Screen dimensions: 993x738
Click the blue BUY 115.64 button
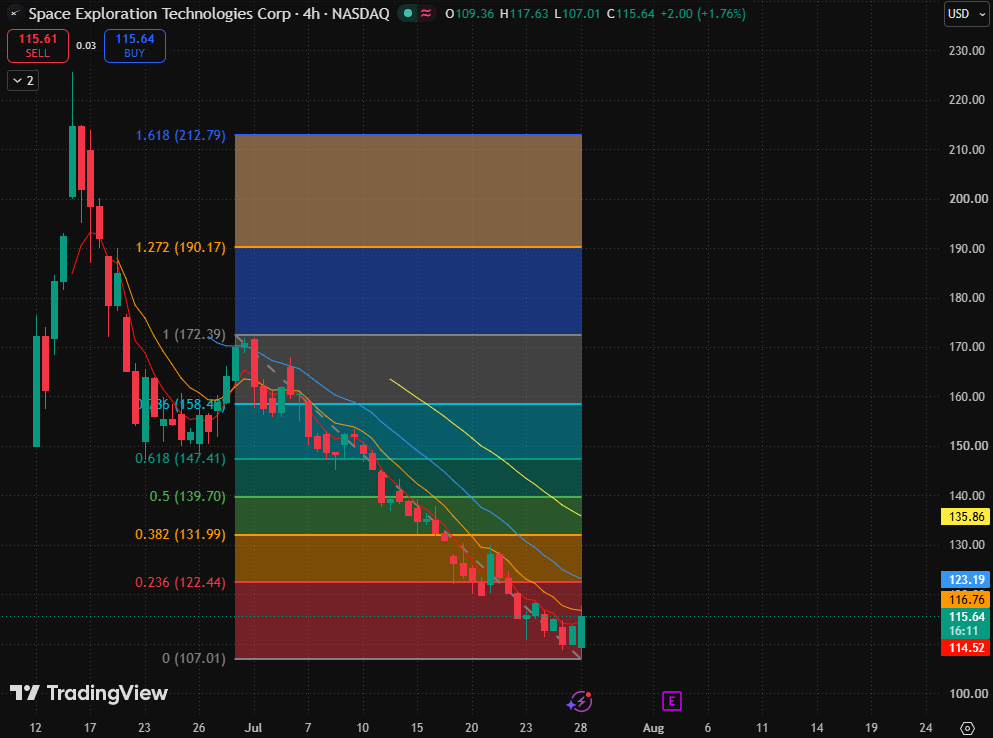135,46
